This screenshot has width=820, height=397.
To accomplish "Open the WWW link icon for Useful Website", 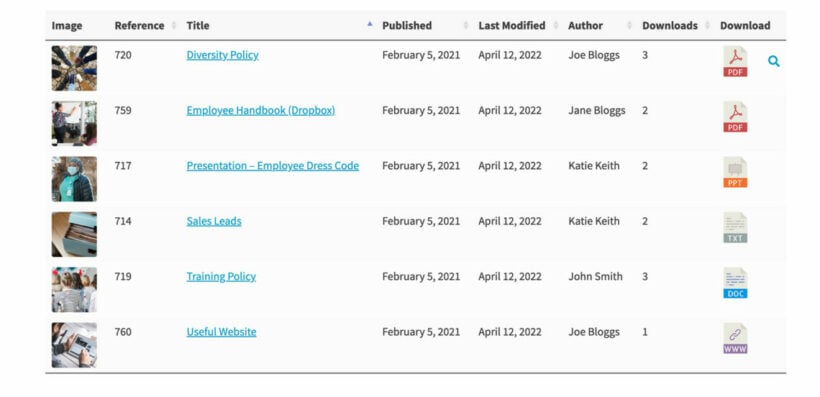I will [735, 338].
